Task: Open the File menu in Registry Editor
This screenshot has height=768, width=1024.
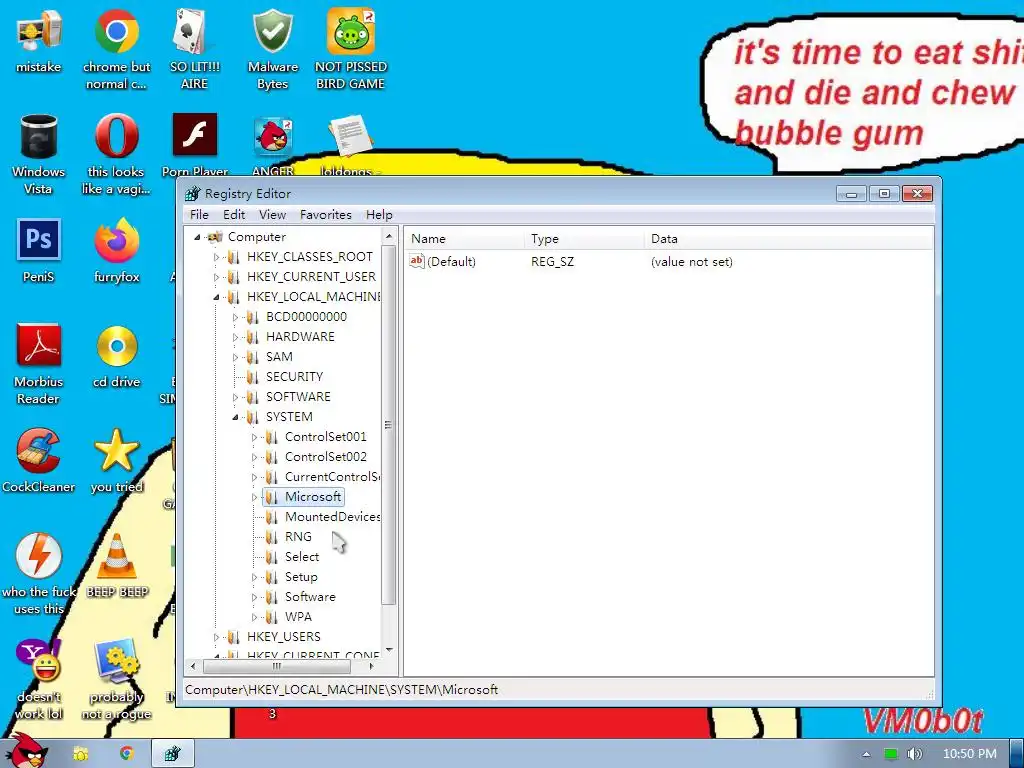Action: coord(199,215)
